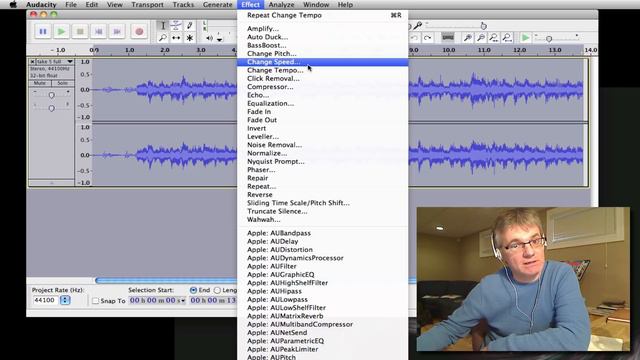Click the Fit Project zoom icon

click(507, 38)
